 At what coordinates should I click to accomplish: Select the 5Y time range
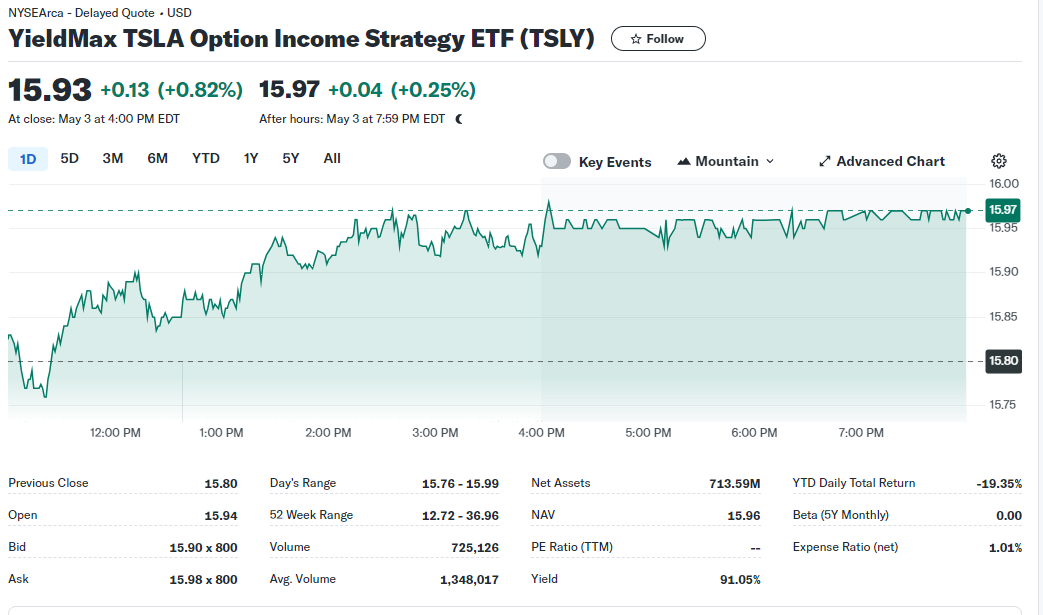pos(291,158)
